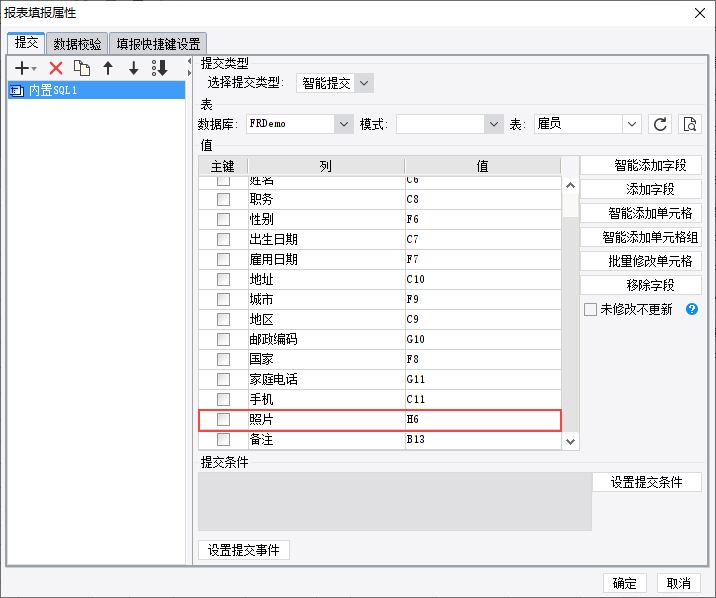The width and height of the screenshot is (716, 598).
Task: Toggle primary key checkbox for 备注
Action: pyautogui.click(x=223, y=440)
